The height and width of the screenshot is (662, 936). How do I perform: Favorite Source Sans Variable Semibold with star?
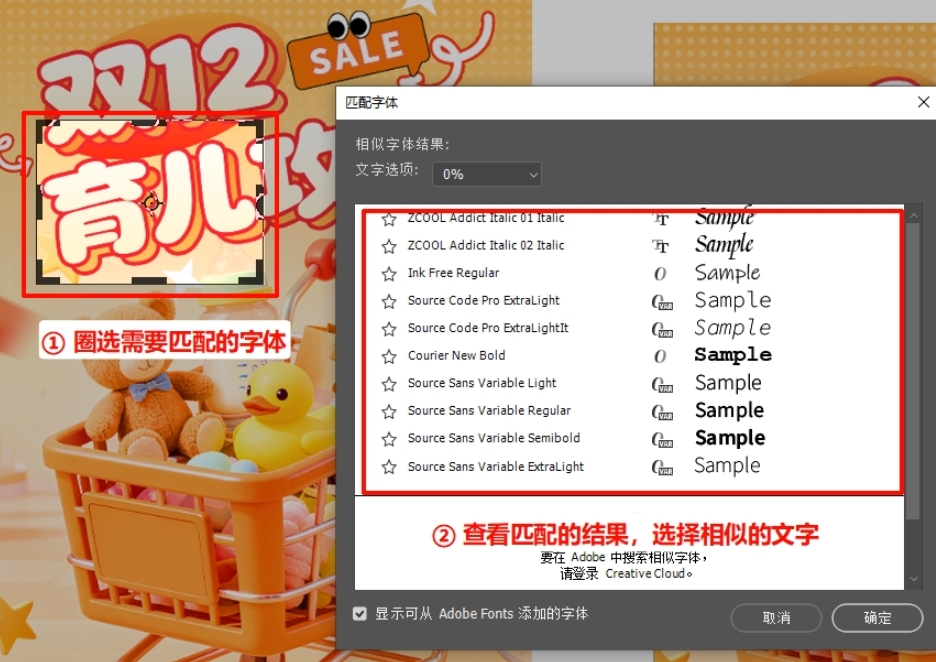click(389, 439)
